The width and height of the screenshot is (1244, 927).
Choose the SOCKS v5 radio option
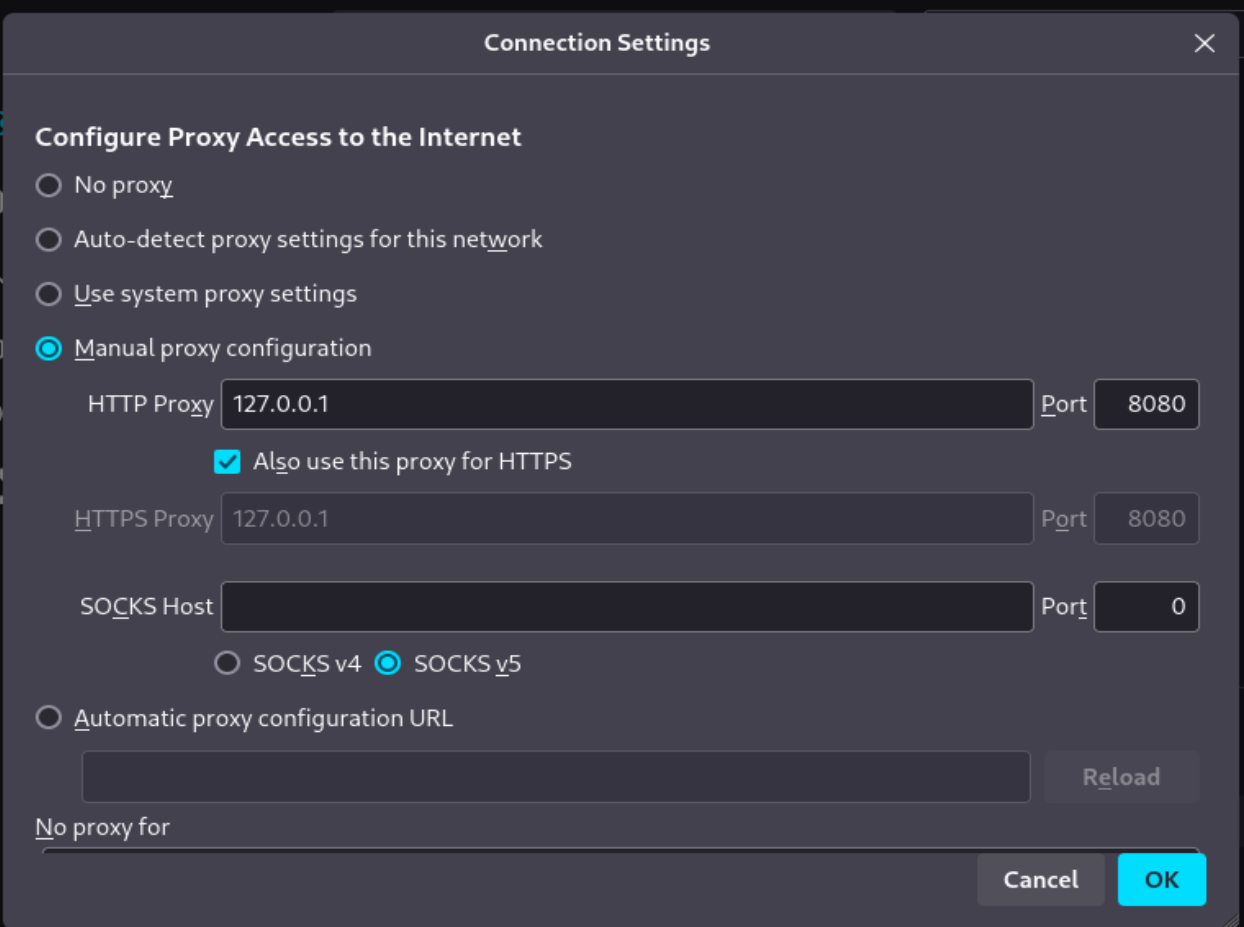[388, 663]
